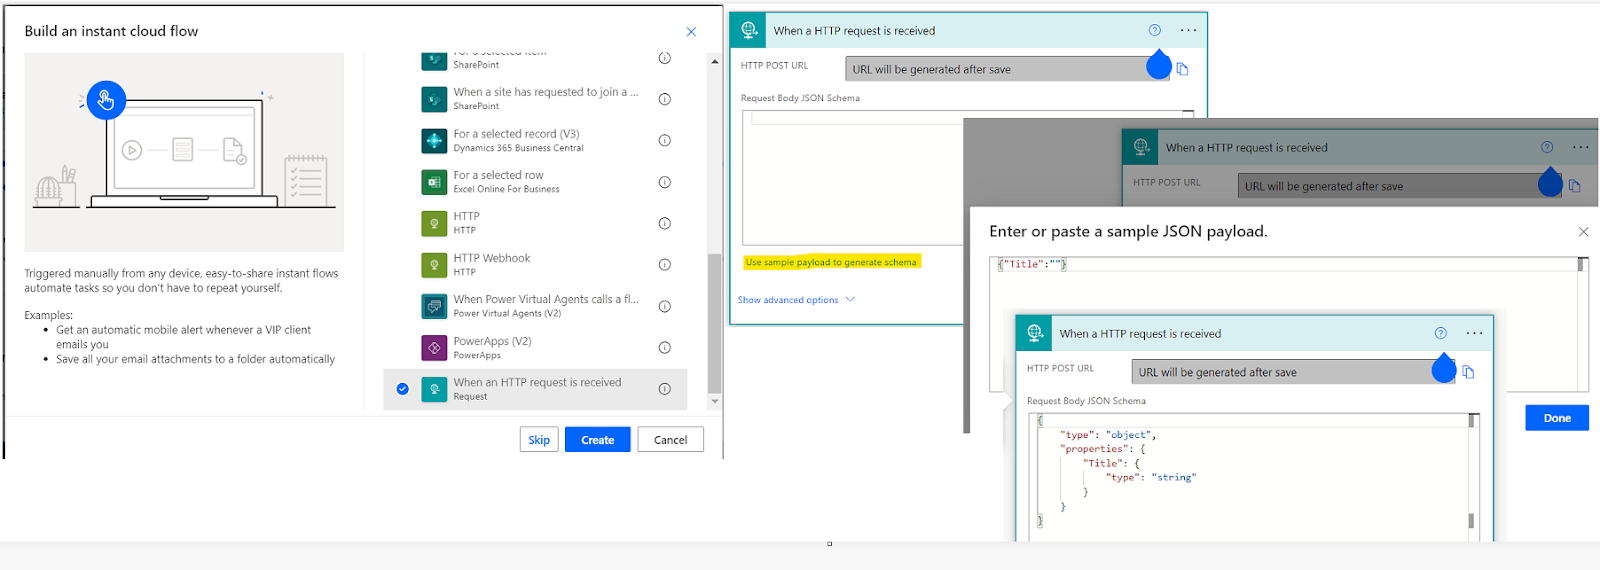Open info for 'For a selected row'

pyautogui.click(x=664, y=182)
